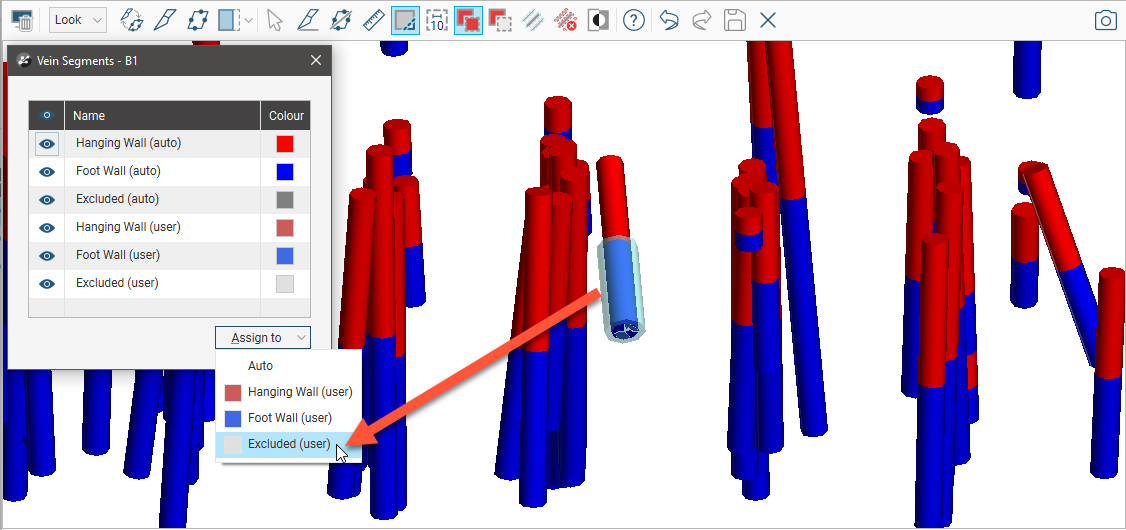
Task: Activate the ruler measurement tool
Action: point(372,20)
